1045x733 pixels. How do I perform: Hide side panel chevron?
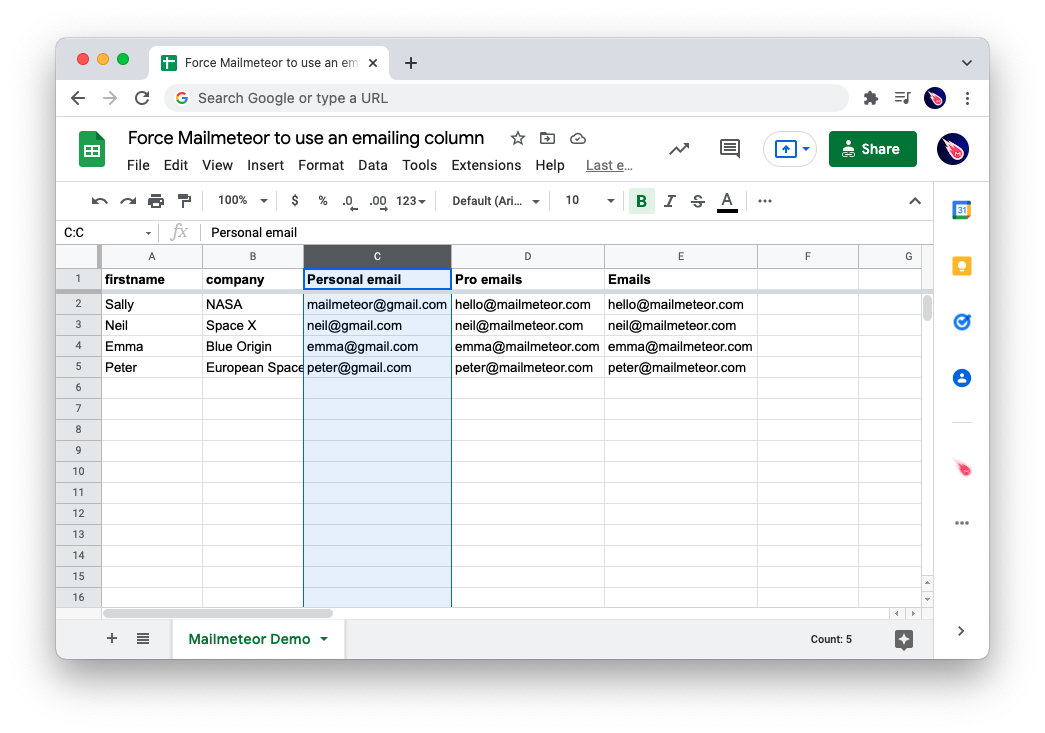(x=961, y=631)
